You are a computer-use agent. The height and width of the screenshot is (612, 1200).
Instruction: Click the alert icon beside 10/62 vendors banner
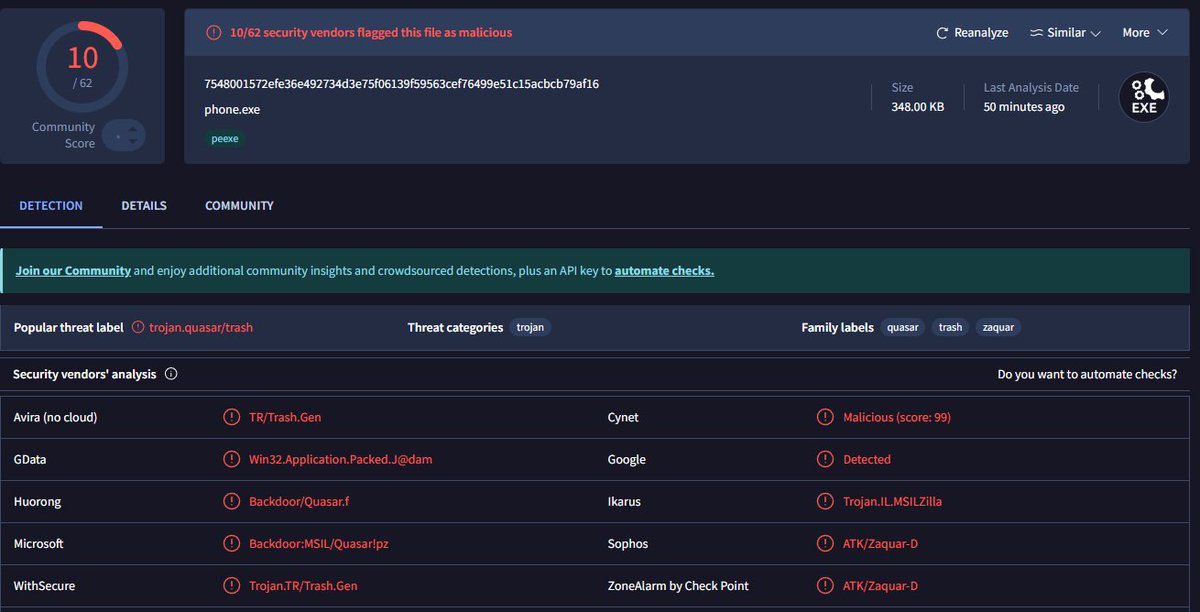coord(213,33)
